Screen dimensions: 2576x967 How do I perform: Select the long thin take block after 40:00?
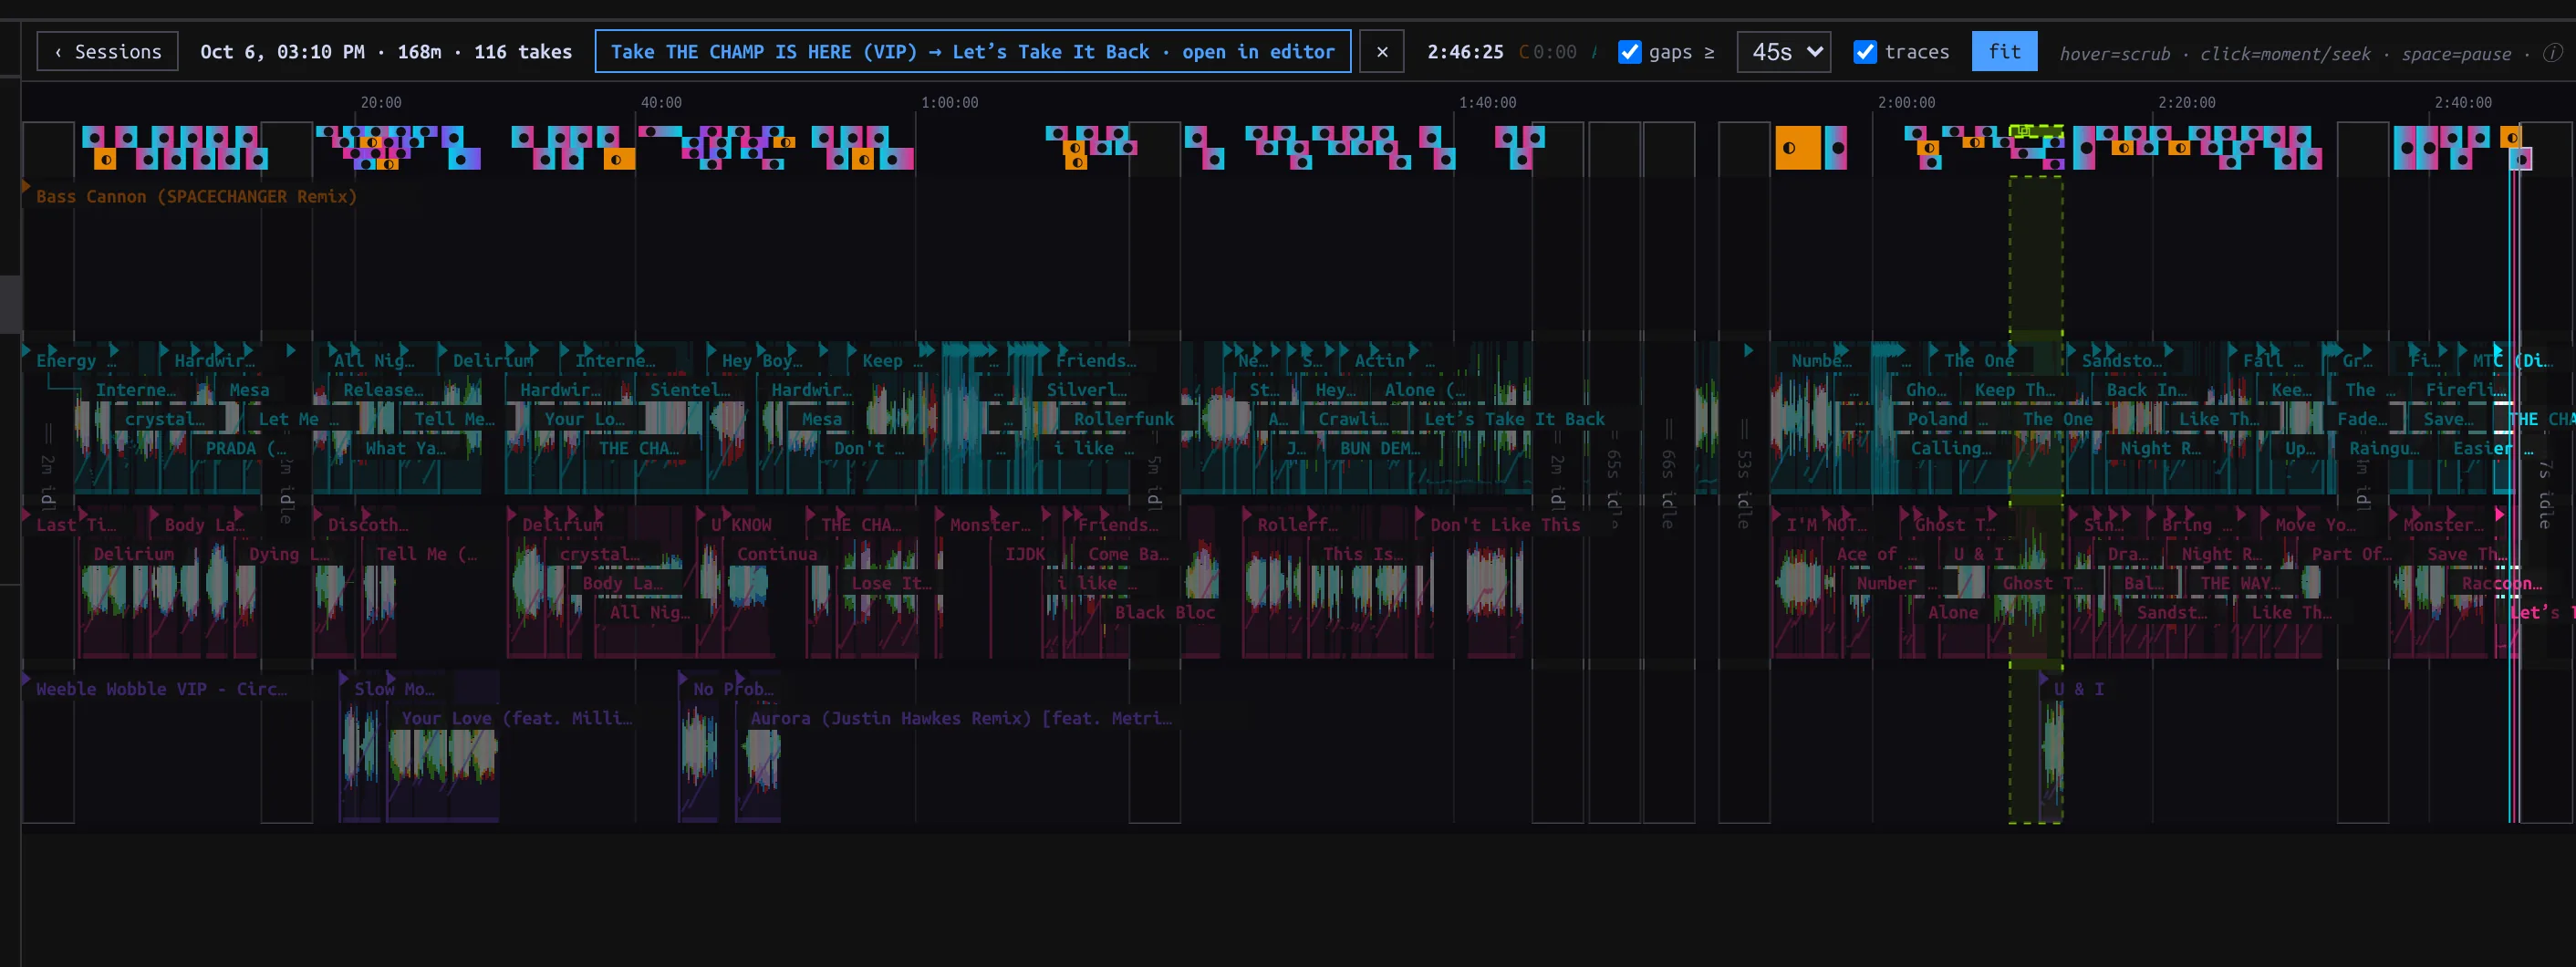(660, 131)
